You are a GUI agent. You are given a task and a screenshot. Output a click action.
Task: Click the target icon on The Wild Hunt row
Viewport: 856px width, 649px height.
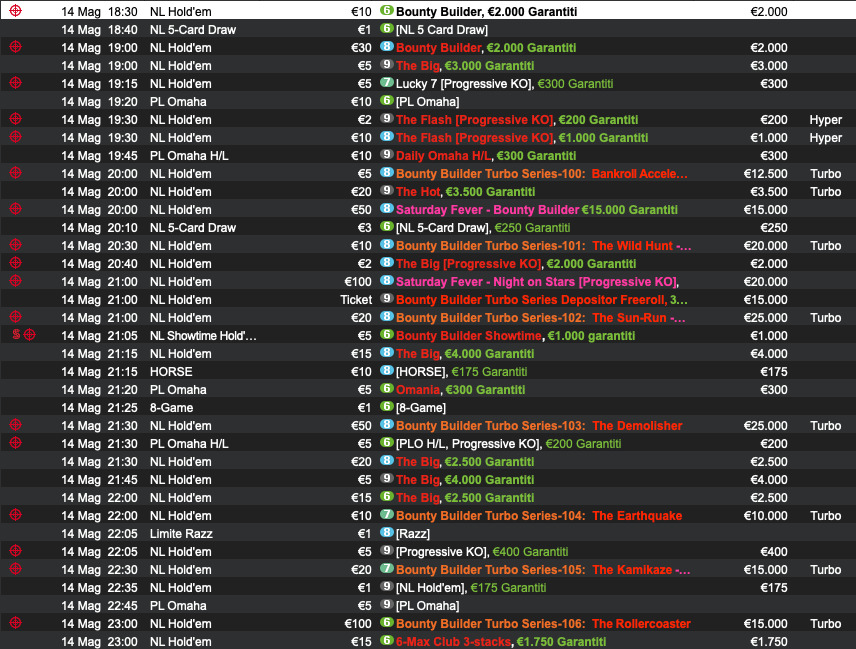click(x=15, y=245)
